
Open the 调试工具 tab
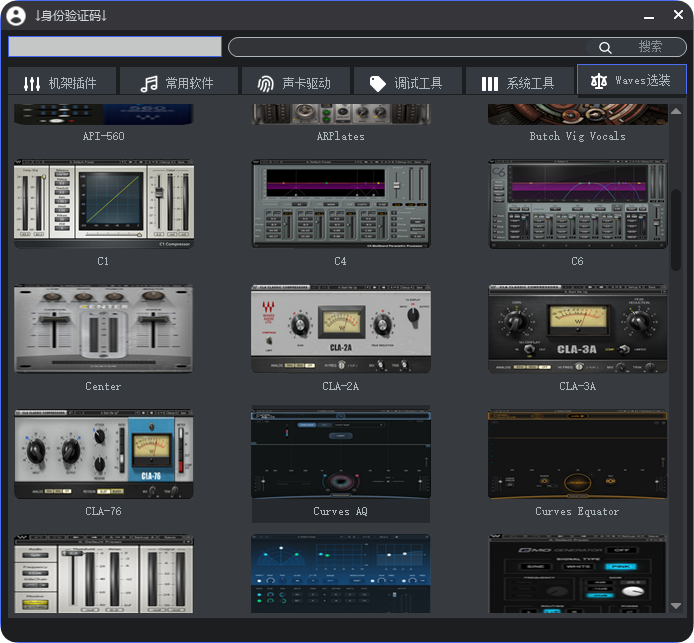pyautogui.click(x=408, y=81)
